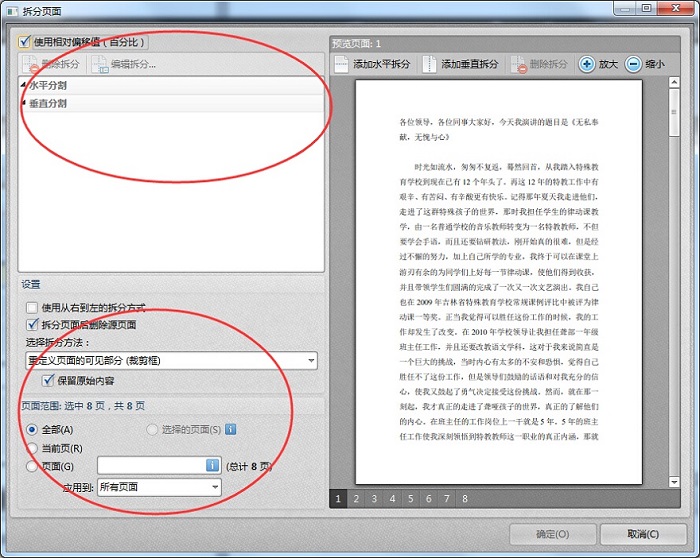Go to preview page tab 8
This screenshot has height=558, width=700.
465,499
